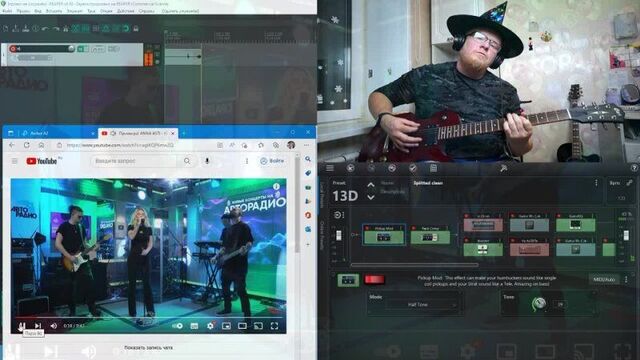This screenshot has width=640, height=360.
Task: Click the info card icon on the video
Action: click(276, 187)
